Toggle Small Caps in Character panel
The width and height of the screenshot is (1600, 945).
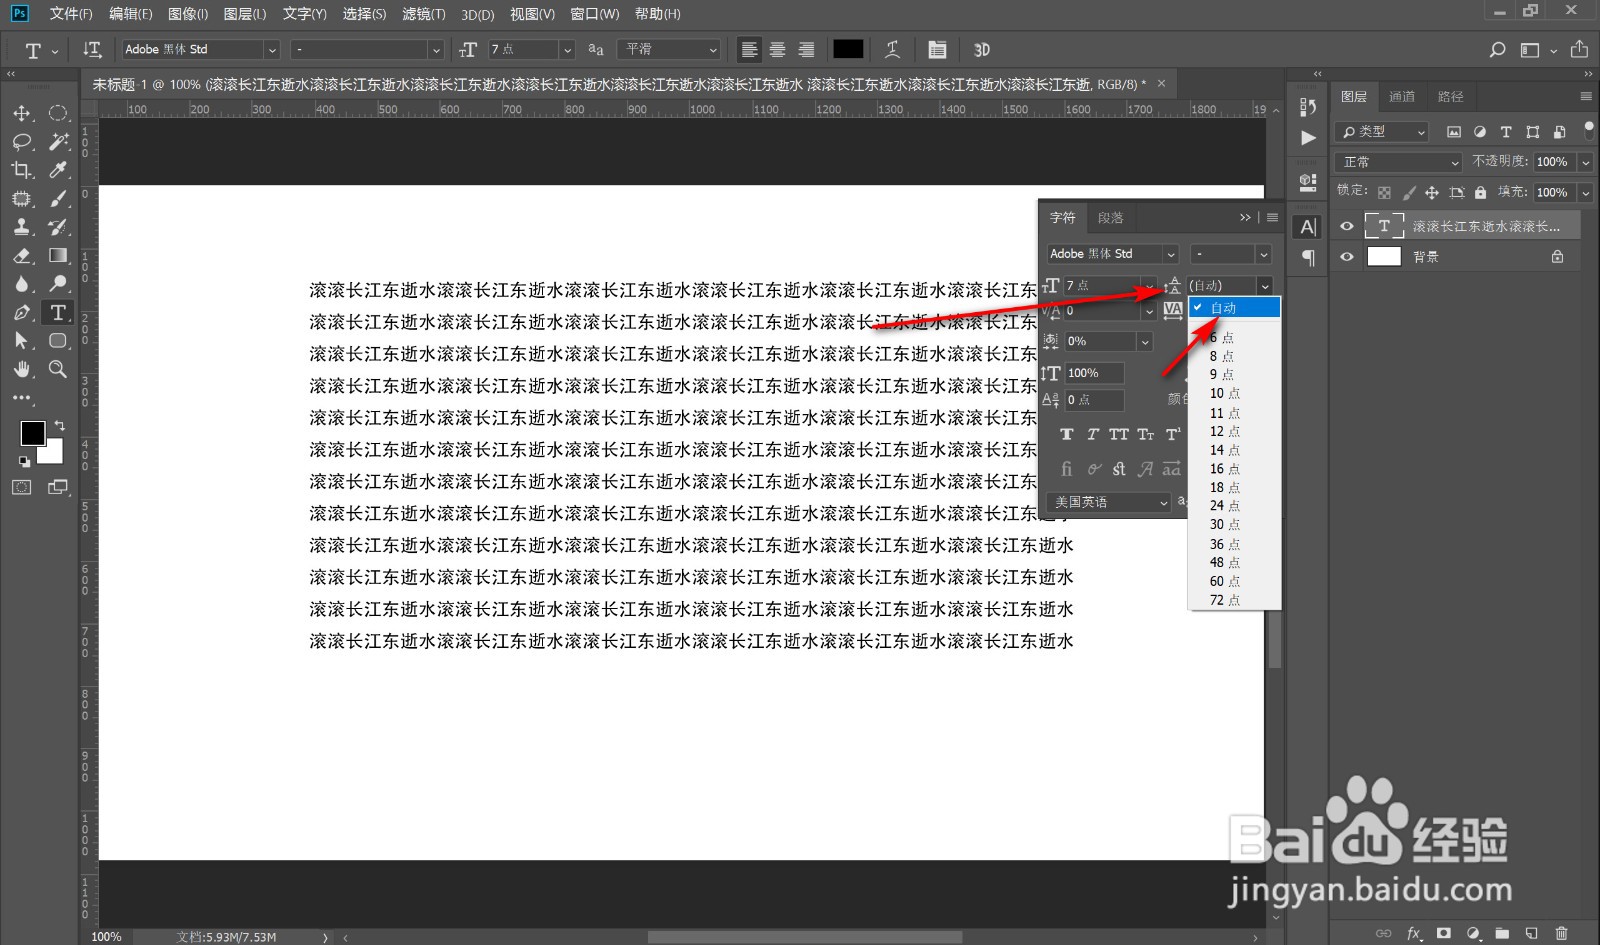pos(1146,435)
